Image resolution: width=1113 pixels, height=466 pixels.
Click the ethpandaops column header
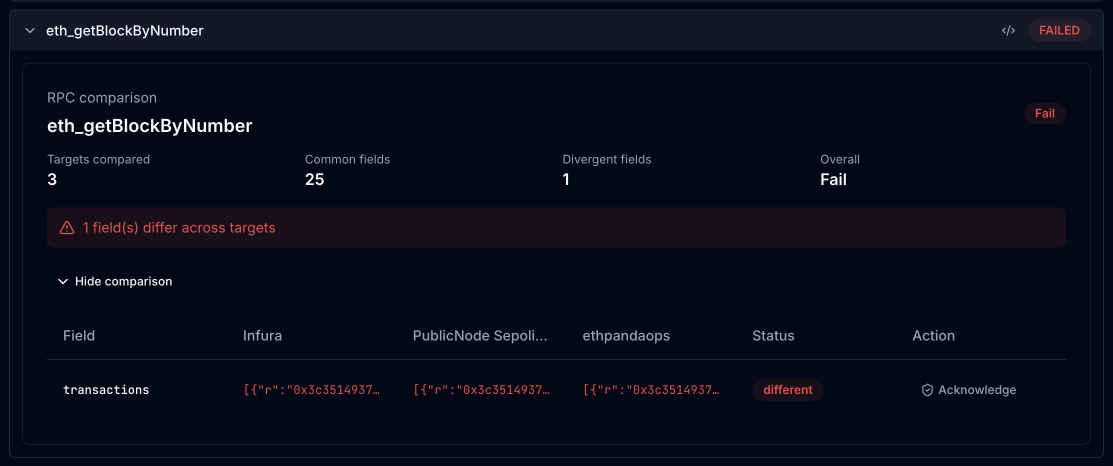626,335
